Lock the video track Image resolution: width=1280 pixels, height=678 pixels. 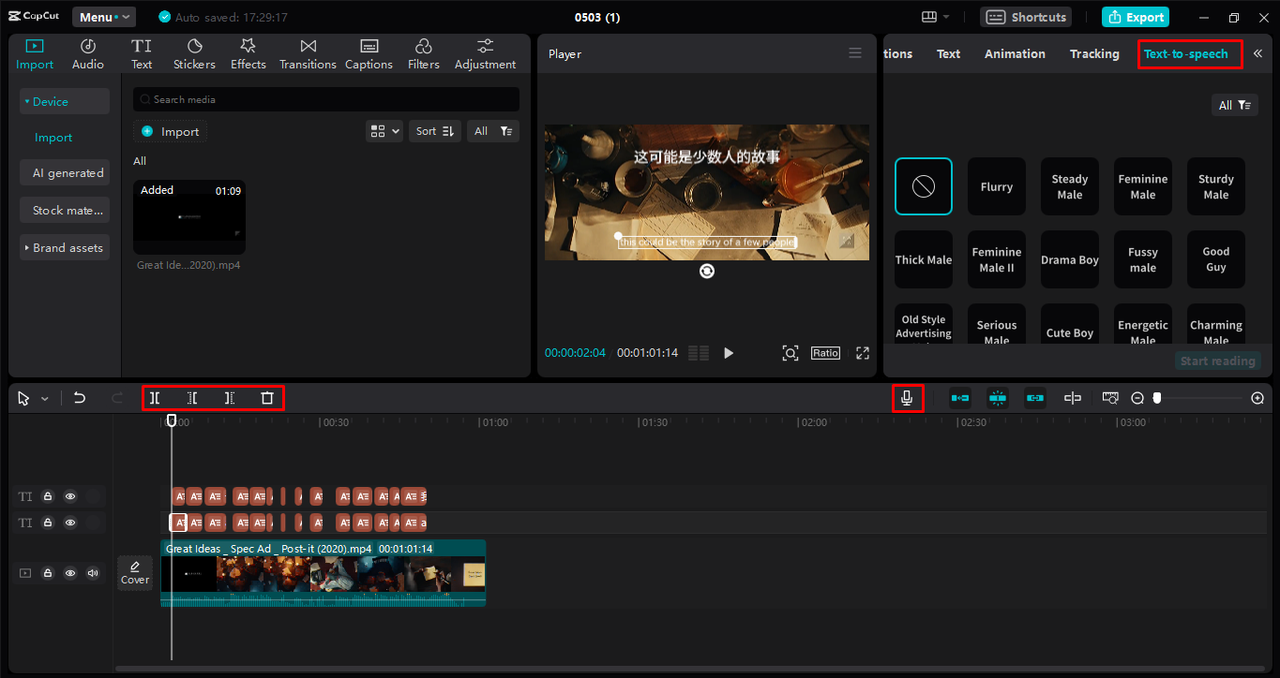point(47,573)
